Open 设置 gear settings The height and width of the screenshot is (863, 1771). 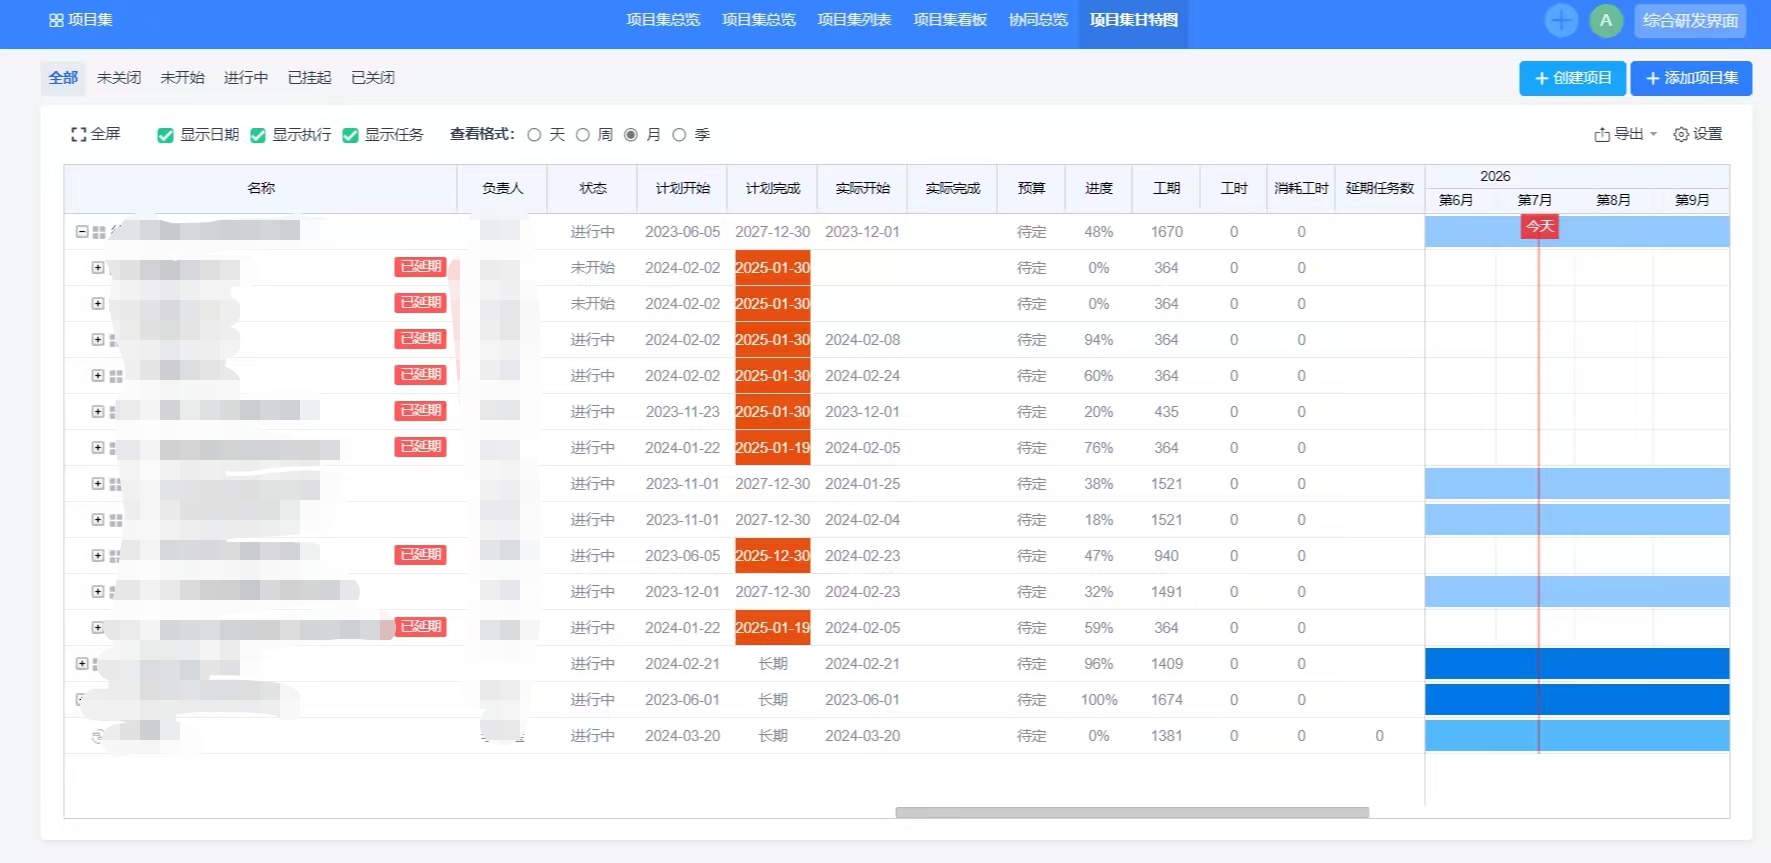(x=1698, y=134)
